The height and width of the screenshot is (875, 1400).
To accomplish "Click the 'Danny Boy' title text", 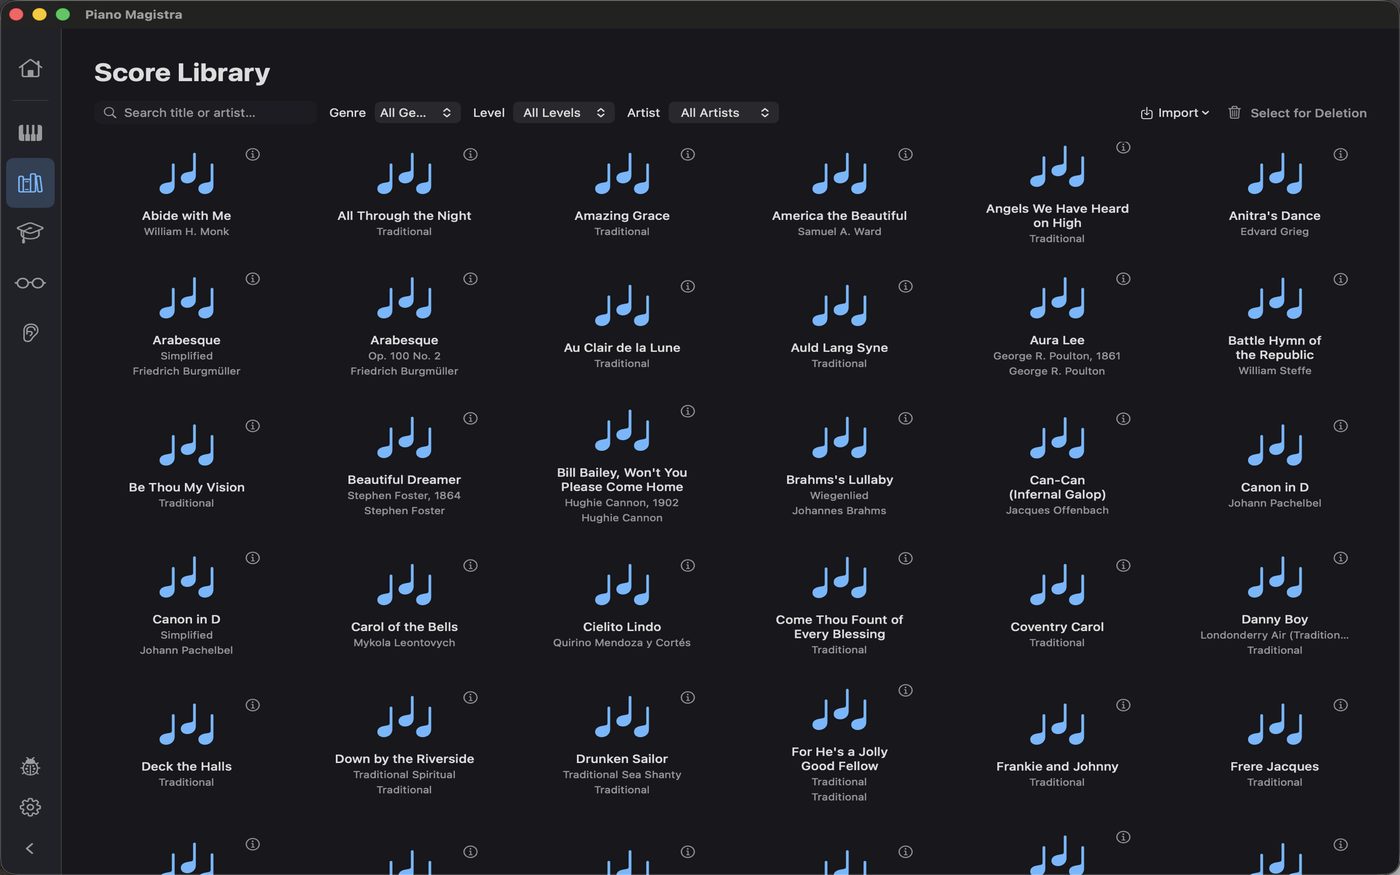I will (x=1275, y=619).
